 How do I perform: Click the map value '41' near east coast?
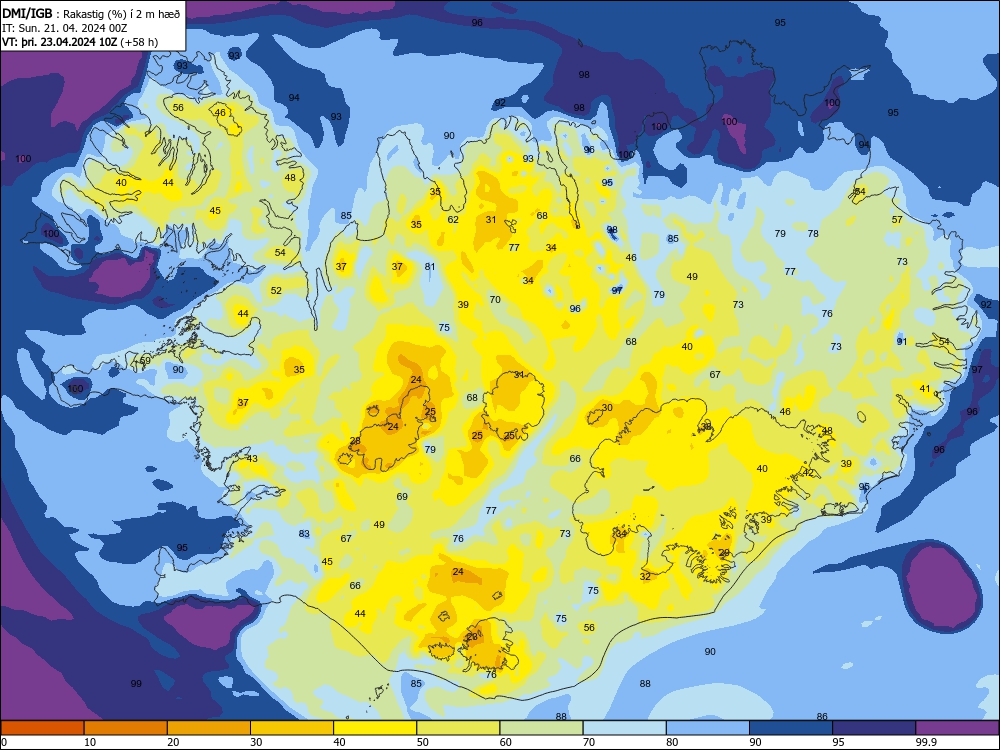point(925,388)
